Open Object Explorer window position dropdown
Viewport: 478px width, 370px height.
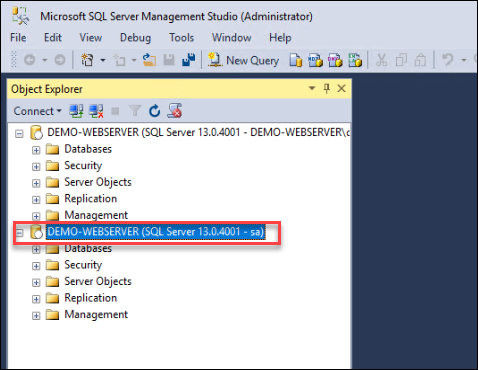click(x=312, y=88)
